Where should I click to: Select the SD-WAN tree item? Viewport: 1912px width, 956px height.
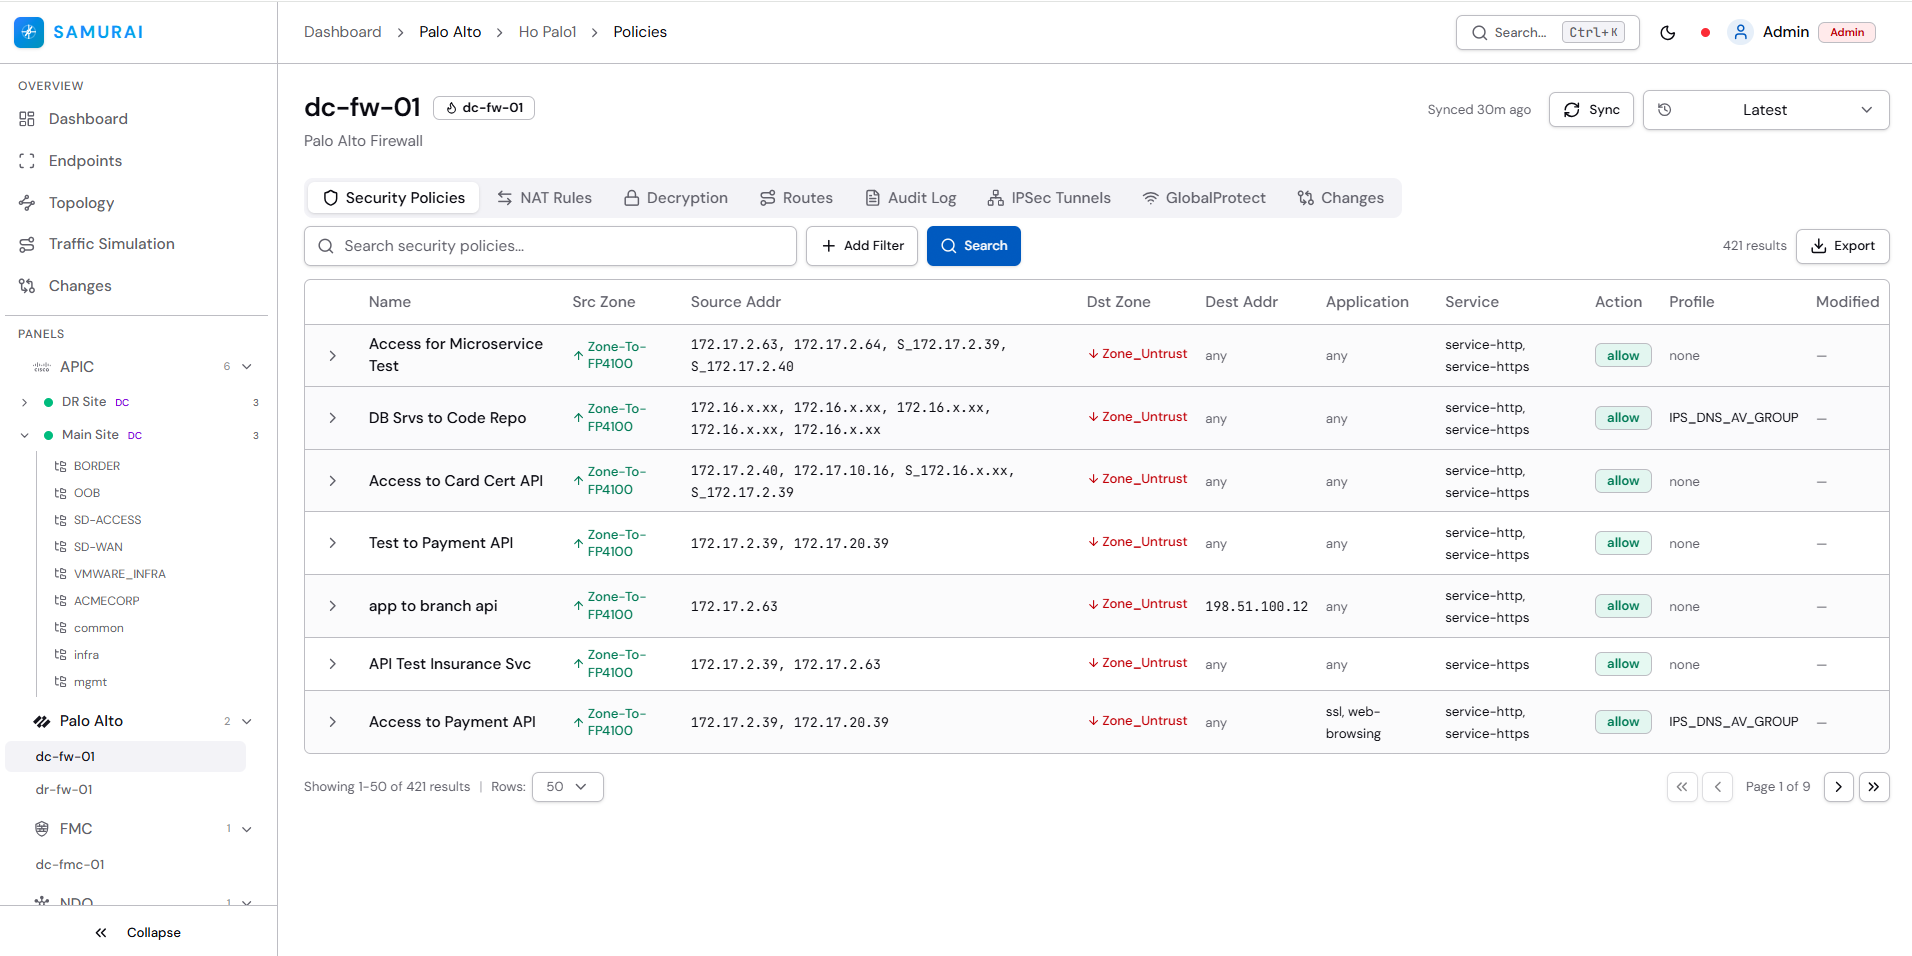pos(98,547)
